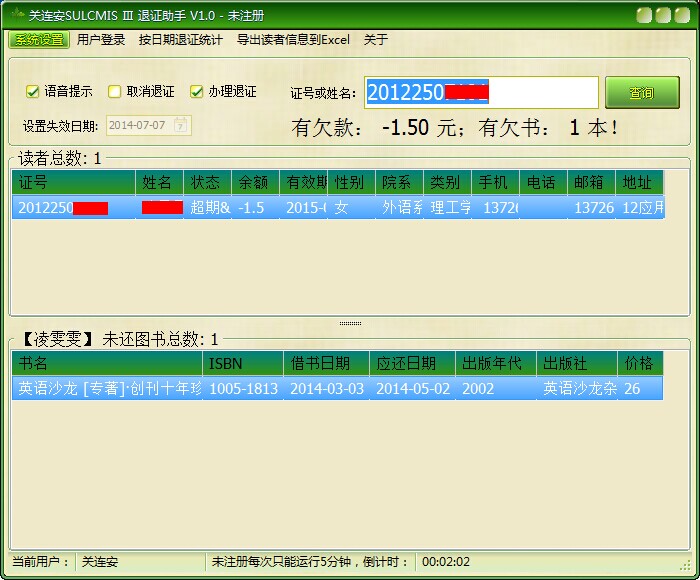Open the 用户登录 menu
Screen dimensions: 700x580
[x=101, y=40]
